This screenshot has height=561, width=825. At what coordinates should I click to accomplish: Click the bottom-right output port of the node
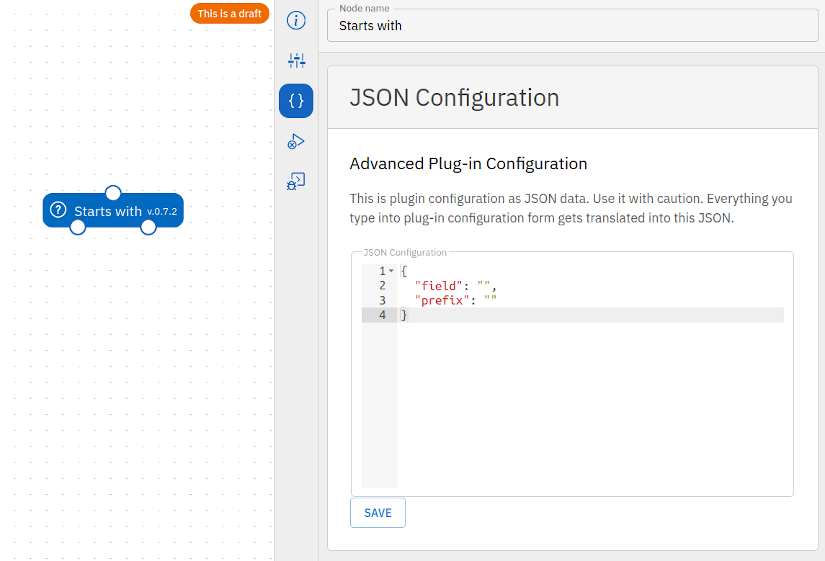[148, 227]
